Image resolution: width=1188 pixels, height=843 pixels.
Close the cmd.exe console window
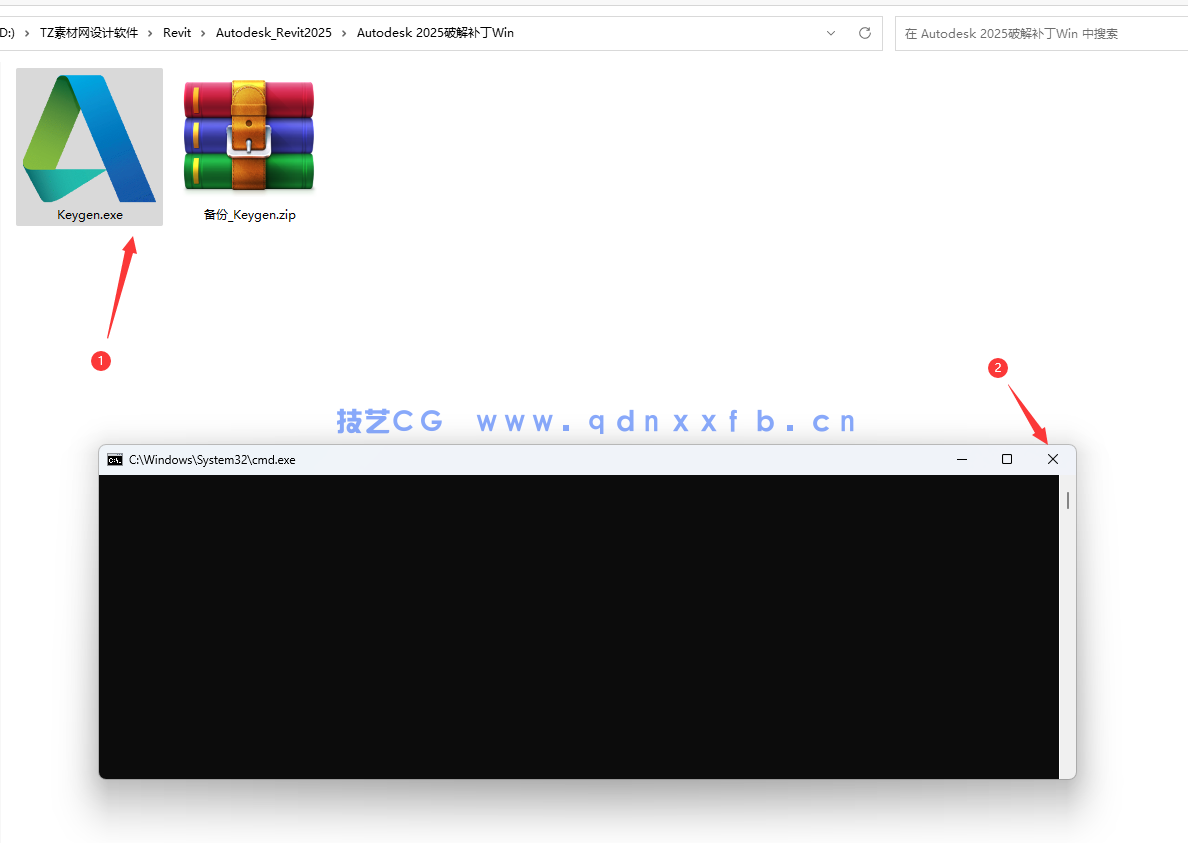(x=1052, y=459)
